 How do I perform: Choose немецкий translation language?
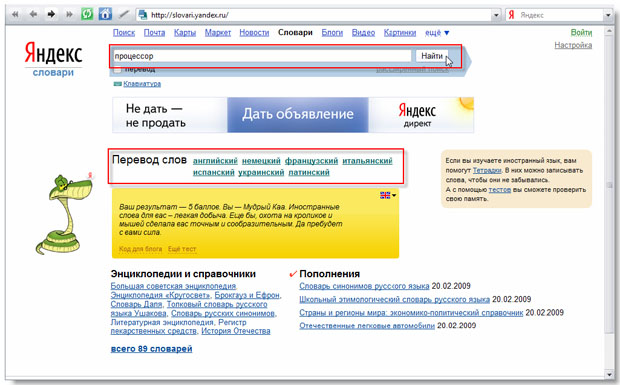pos(261,161)
